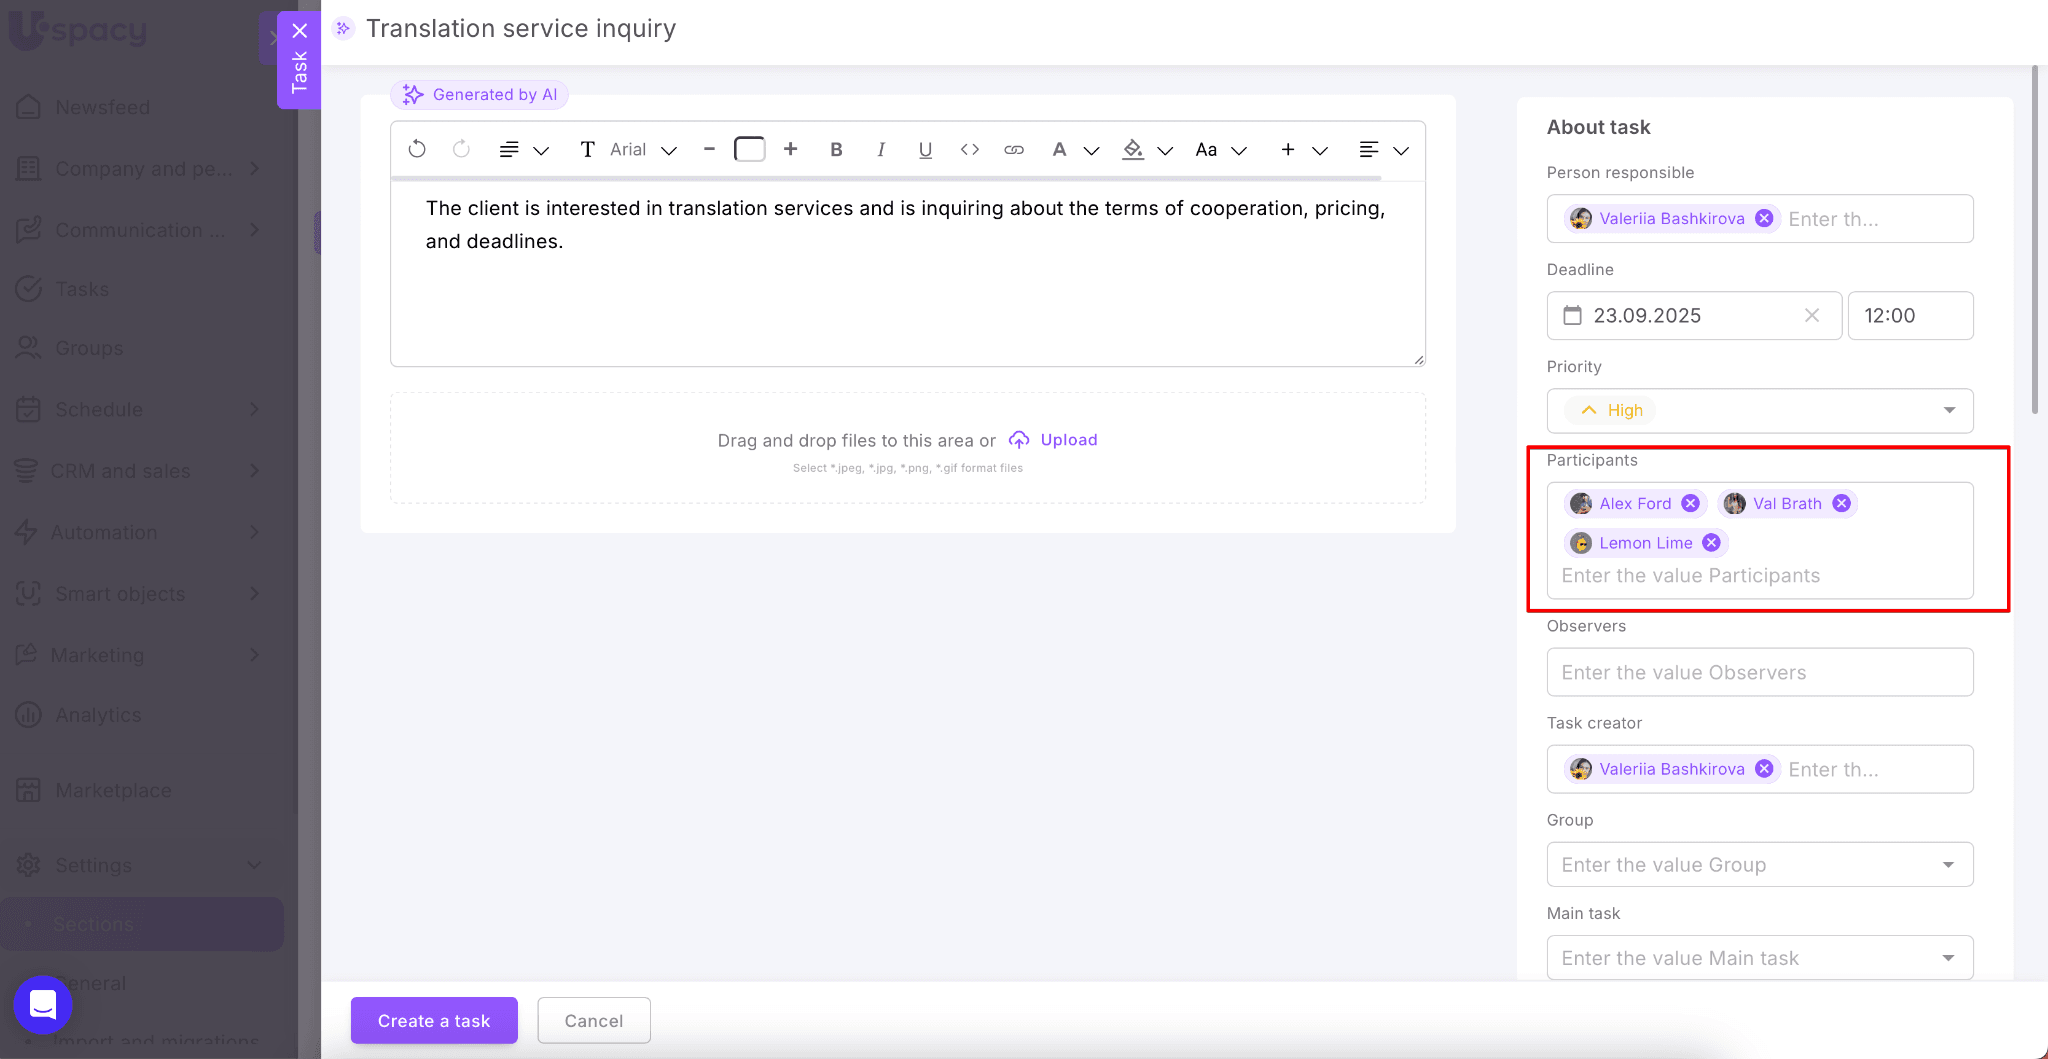
Task: Click the Upload link for files
Action: (x=1067, y=440)
